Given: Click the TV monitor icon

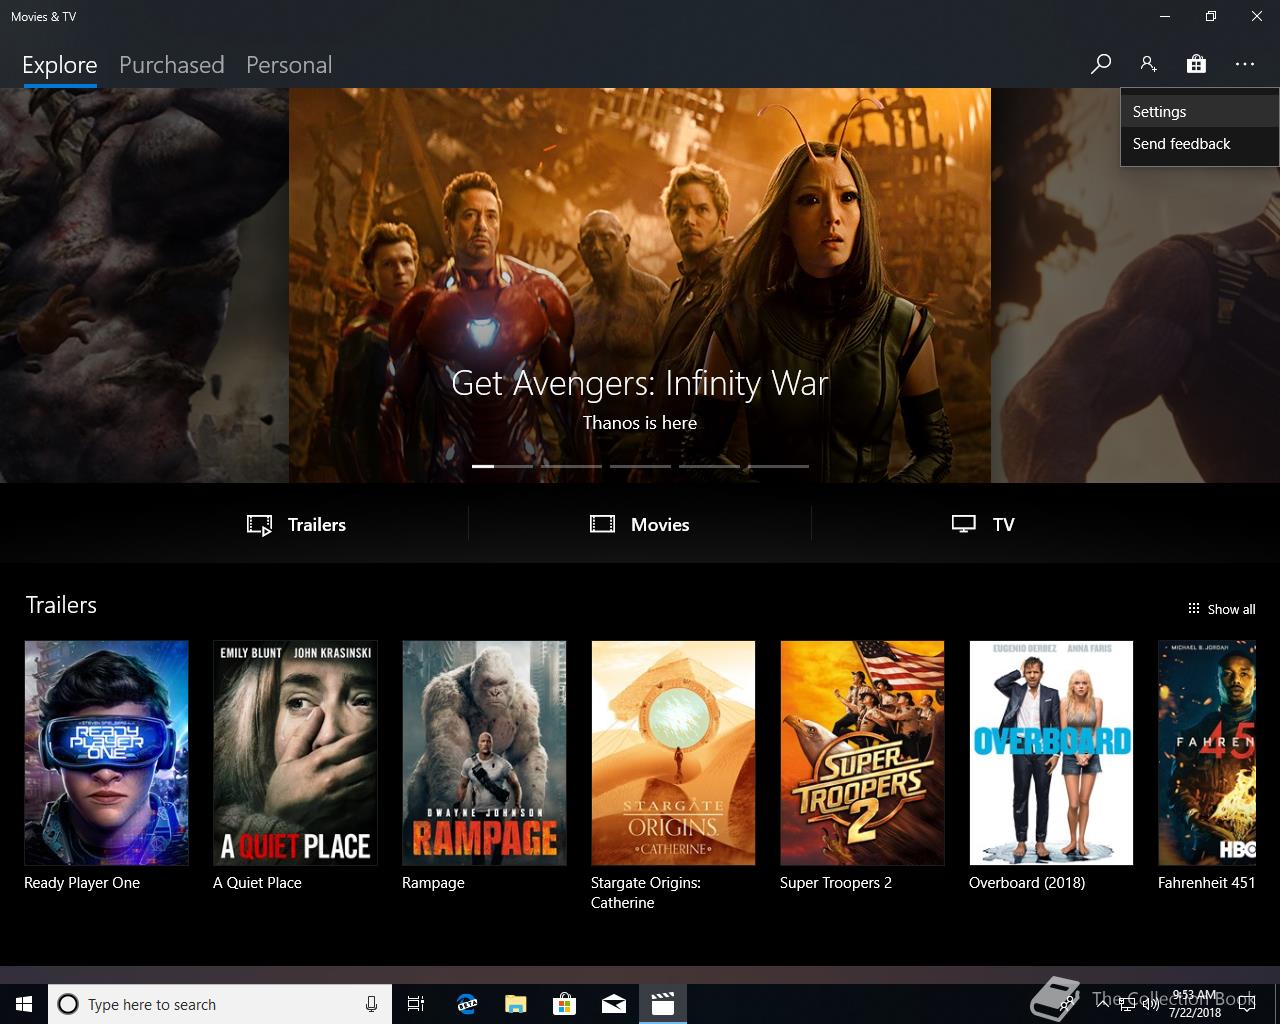Looking at the screenshot, I should (963, 524).
